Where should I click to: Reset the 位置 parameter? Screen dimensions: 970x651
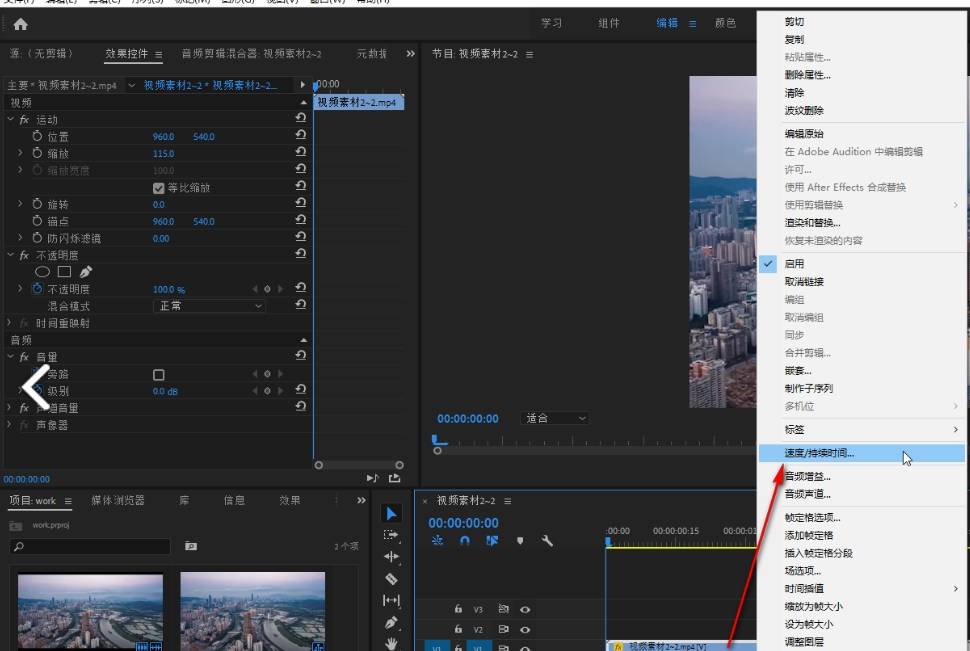tap(301, 136)
